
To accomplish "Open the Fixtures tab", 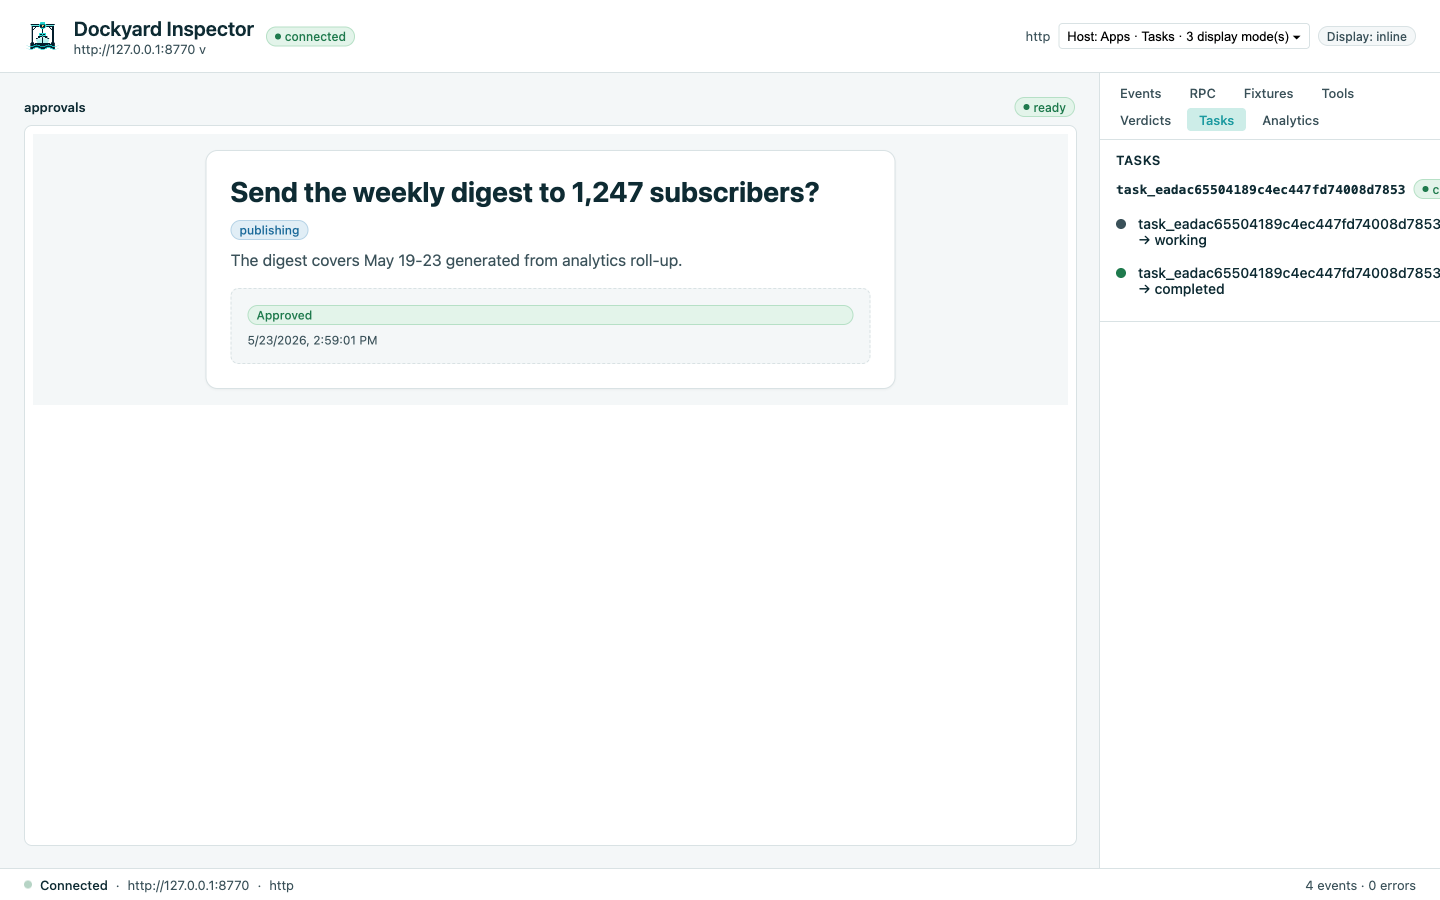I will 1268,93.
